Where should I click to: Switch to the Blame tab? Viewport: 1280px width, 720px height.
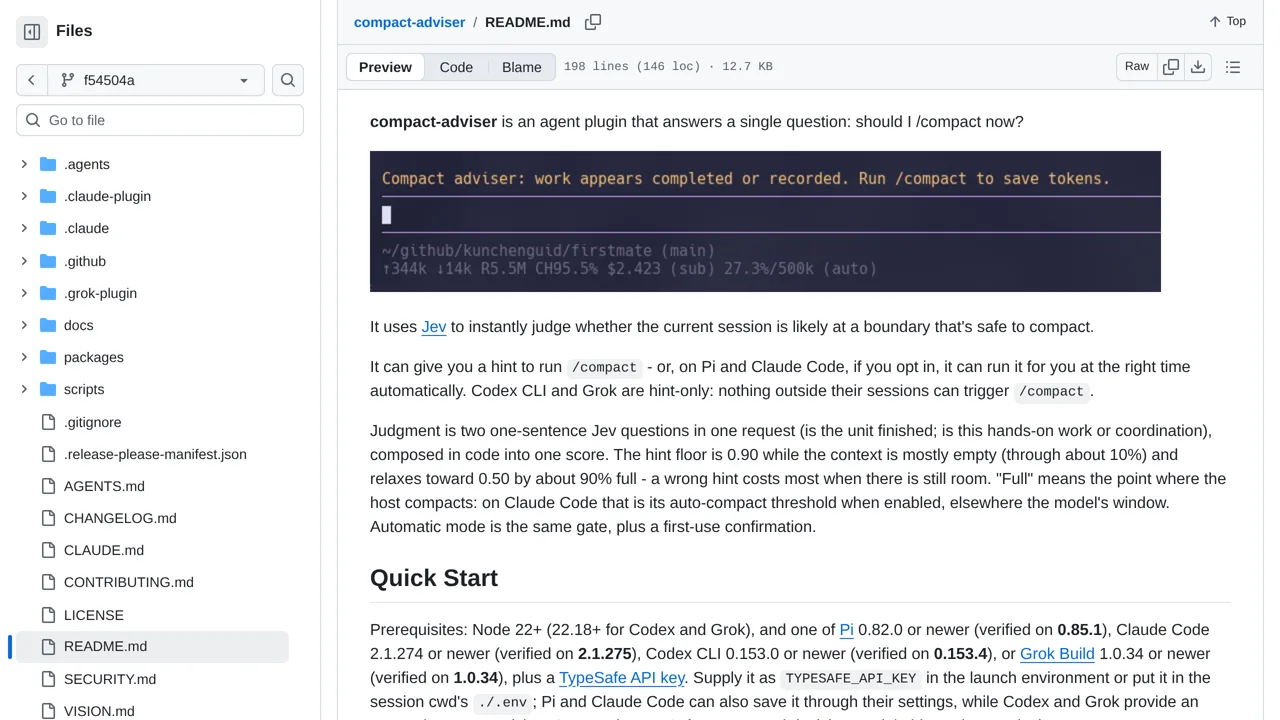coord(522,67)
